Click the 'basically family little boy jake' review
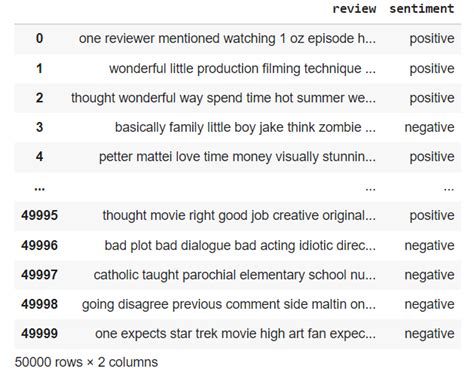Viewport: 474px width, 378px height. pos(245,127)
